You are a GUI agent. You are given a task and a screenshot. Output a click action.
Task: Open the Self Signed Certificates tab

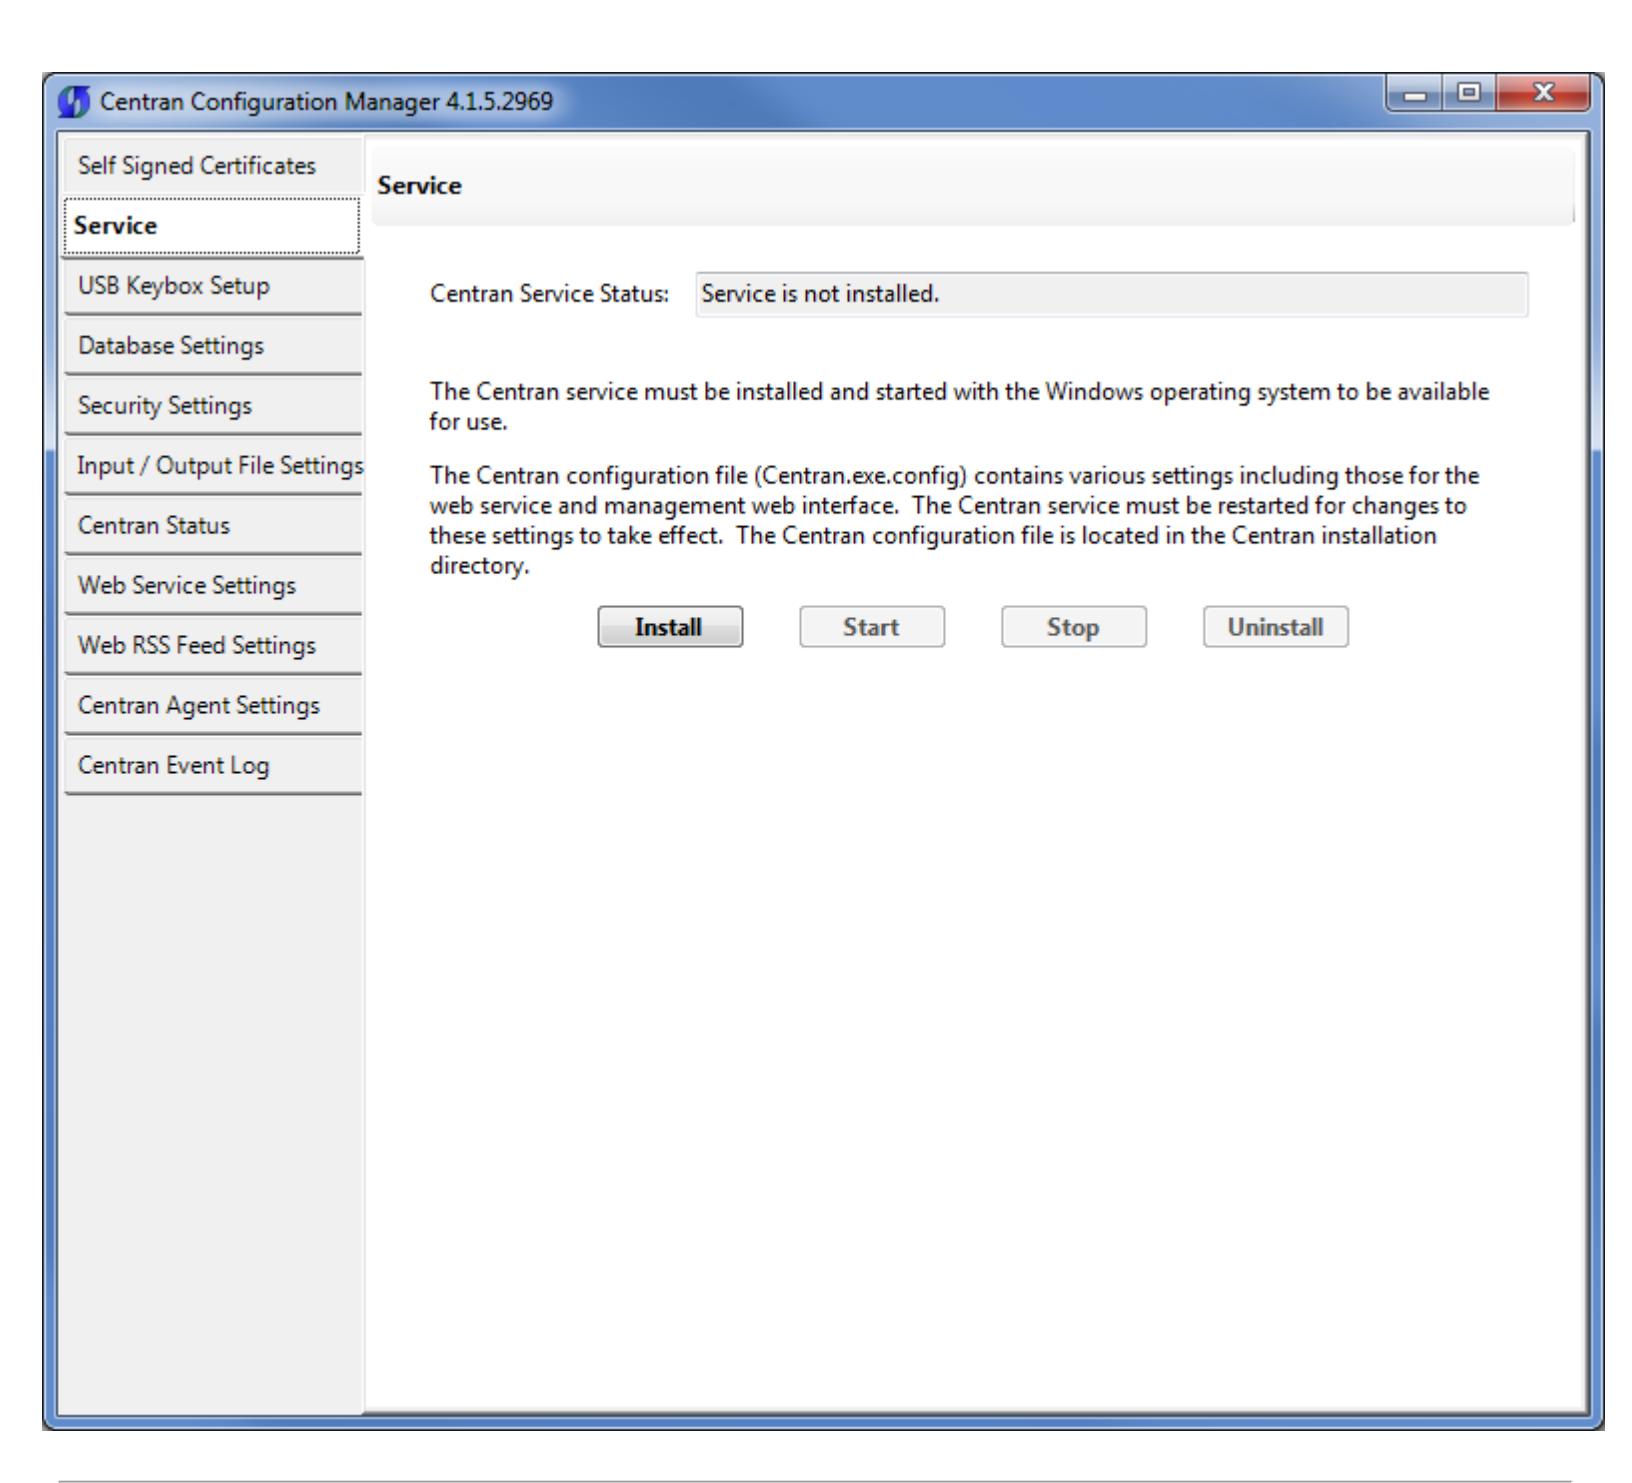point(212,166)
